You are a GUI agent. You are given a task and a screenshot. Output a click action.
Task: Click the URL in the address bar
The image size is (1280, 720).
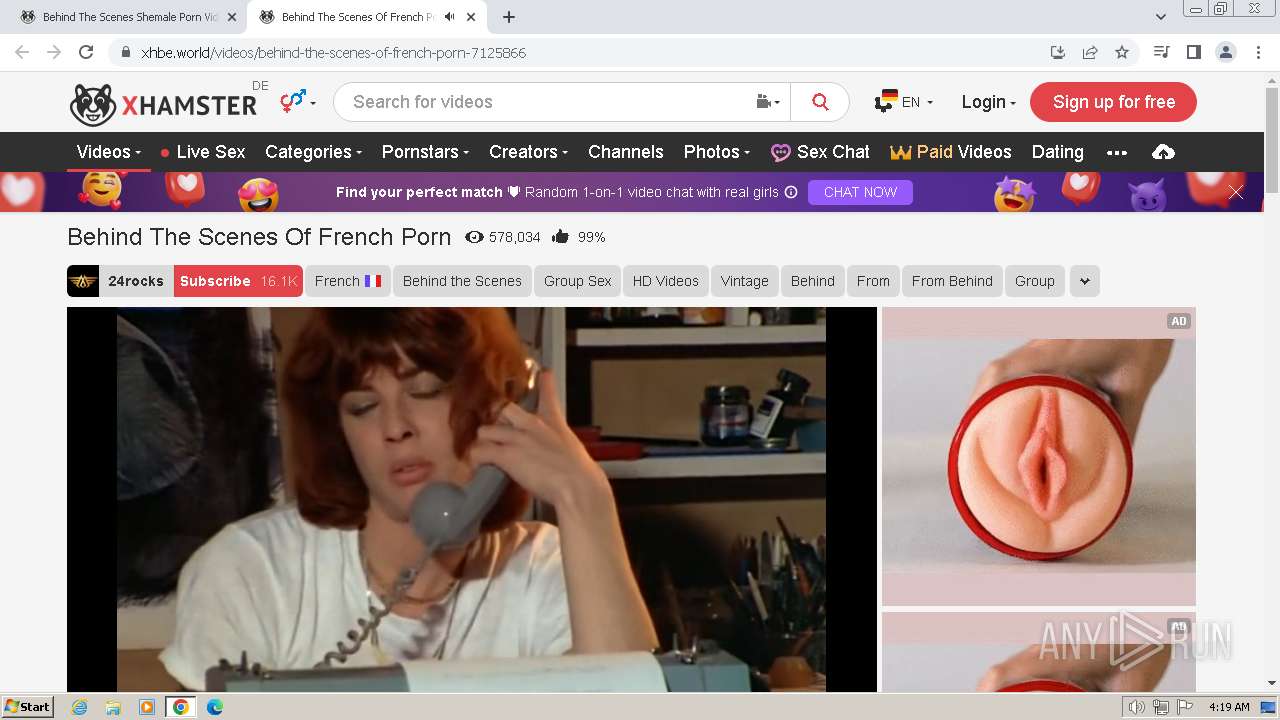pyautogui.click(x=333, y=52)
